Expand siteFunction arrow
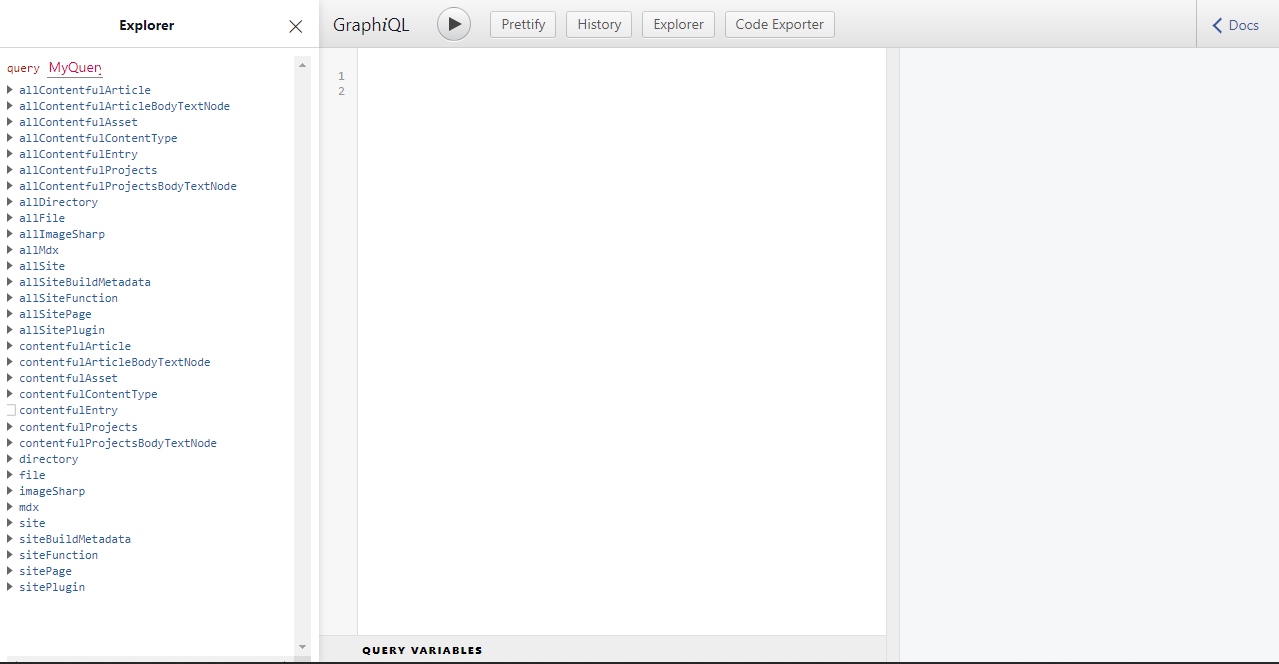This screenshot has width=1279, height=664. pos(10,555)
